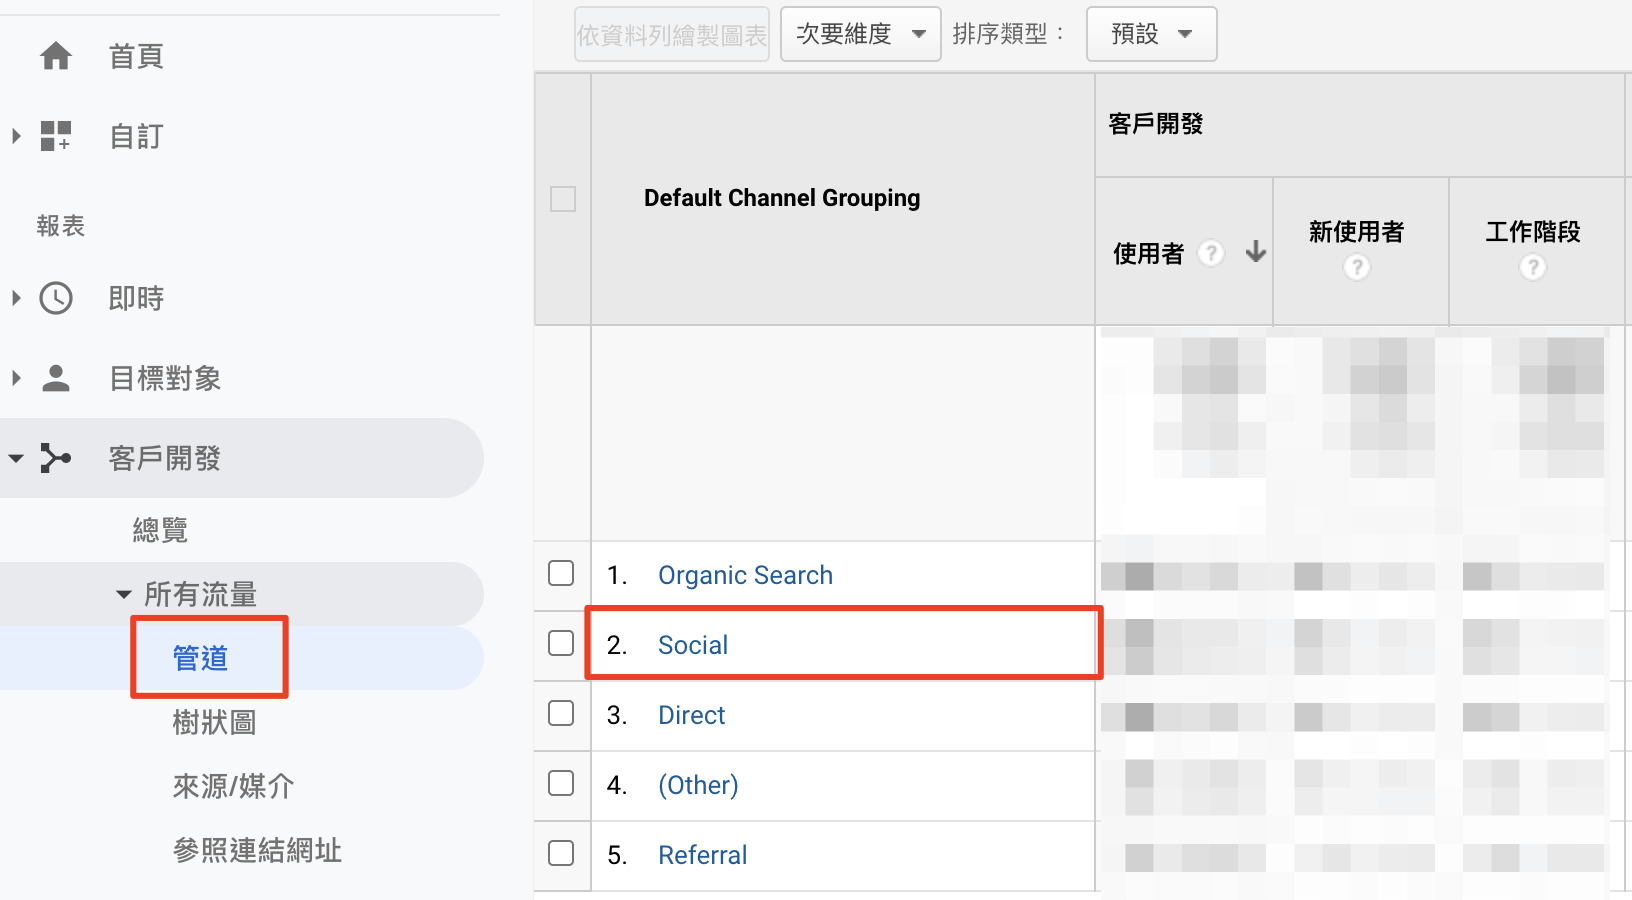Click the 客戶開發 acquisition branch icon

tap(56, 458)
